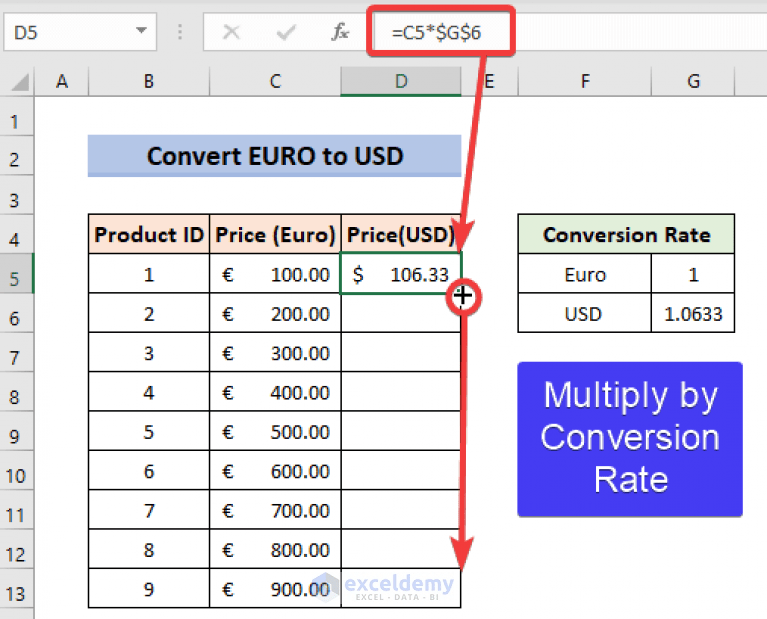Select cell with € 100.00
The width and height of the screenshot is (767, 619).
click(275, 274)
